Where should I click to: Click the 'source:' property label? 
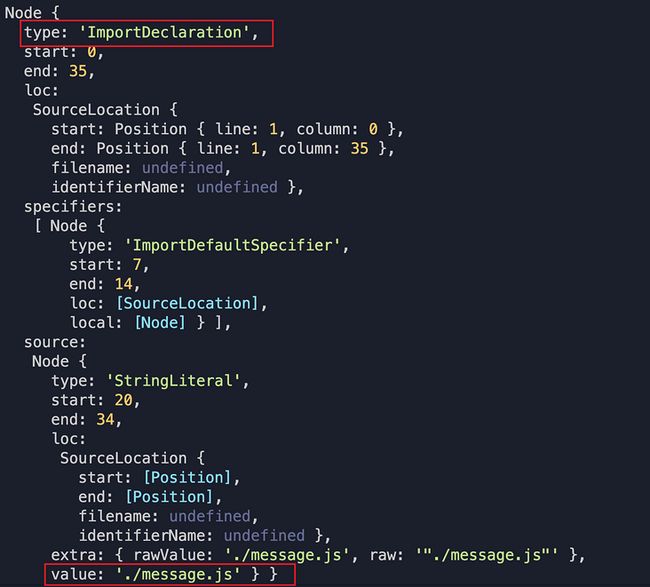pos(55,342)
